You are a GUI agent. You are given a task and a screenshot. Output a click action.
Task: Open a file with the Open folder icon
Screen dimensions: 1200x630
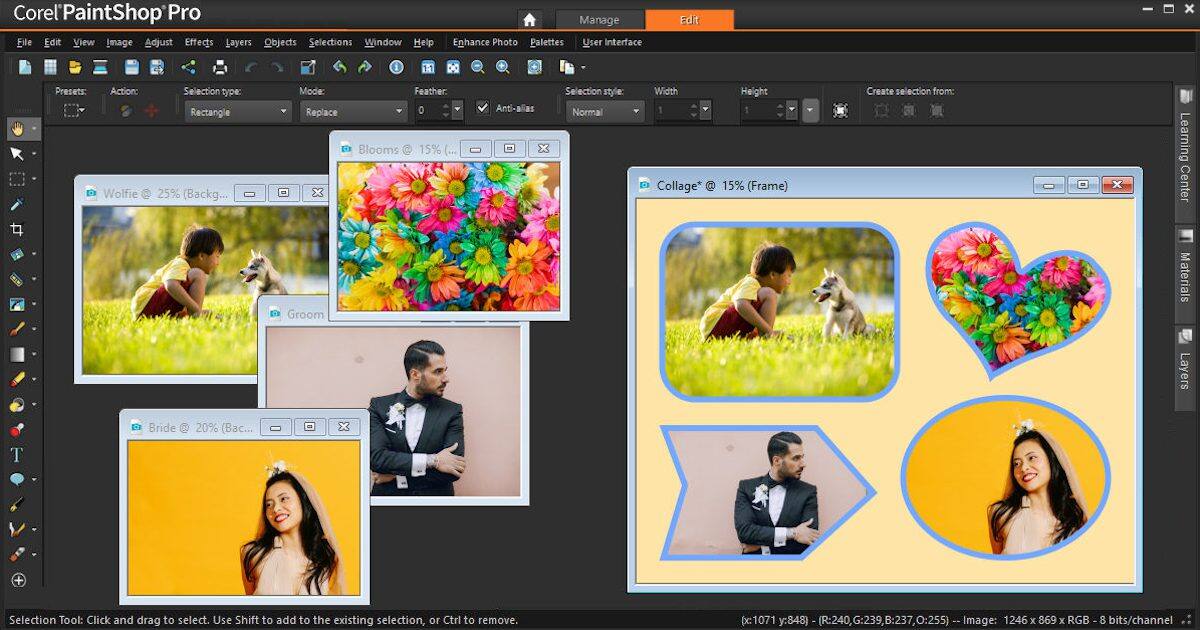click(x=75, y=66)
